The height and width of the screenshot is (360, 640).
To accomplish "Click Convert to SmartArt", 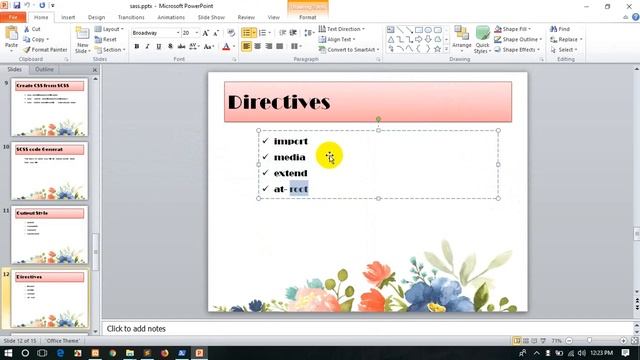I will coord(349,49).
